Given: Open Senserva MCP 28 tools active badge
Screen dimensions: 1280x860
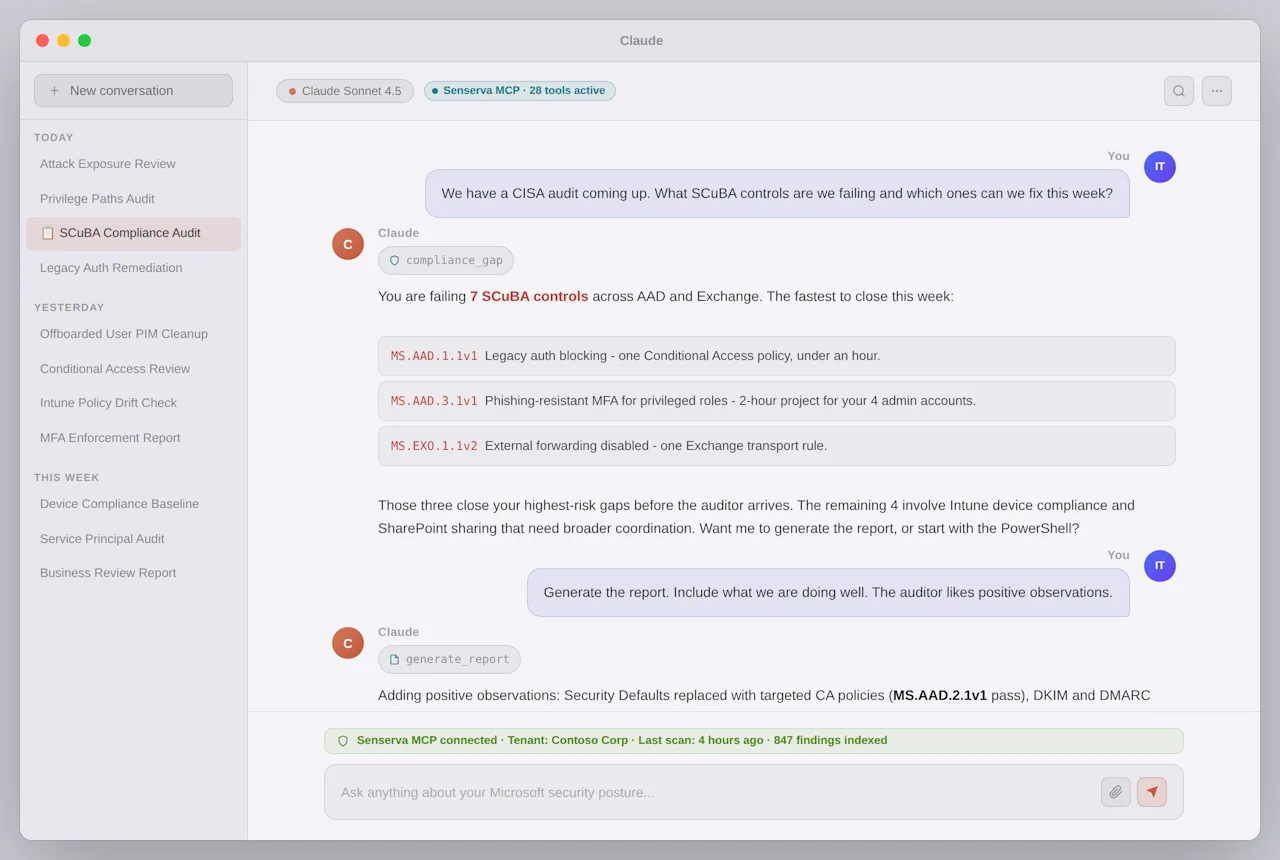Looking at the screenshot, I should [520, 91].
